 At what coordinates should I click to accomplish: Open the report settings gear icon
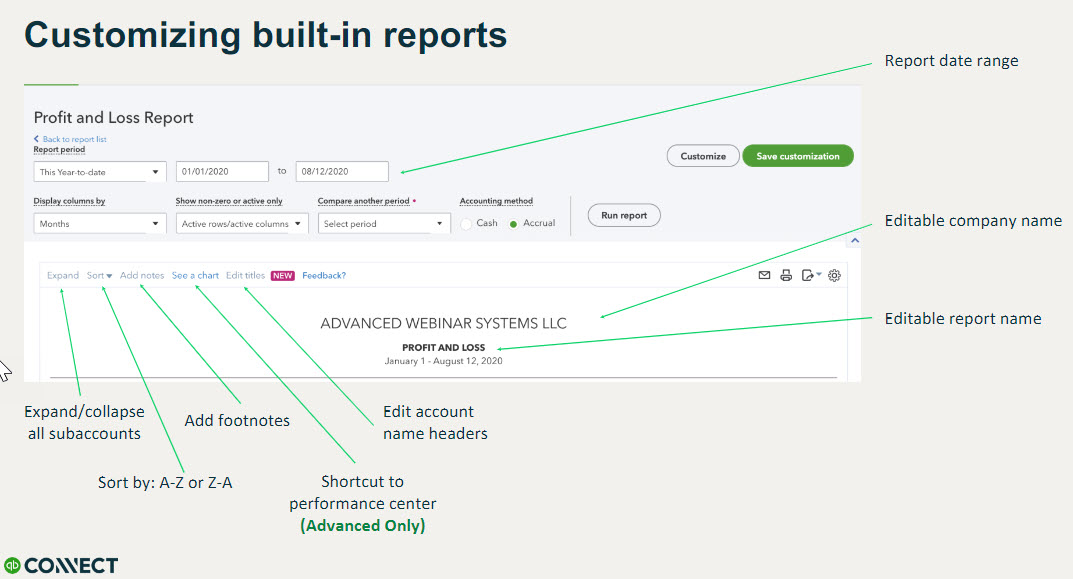(x=834, y=275)
